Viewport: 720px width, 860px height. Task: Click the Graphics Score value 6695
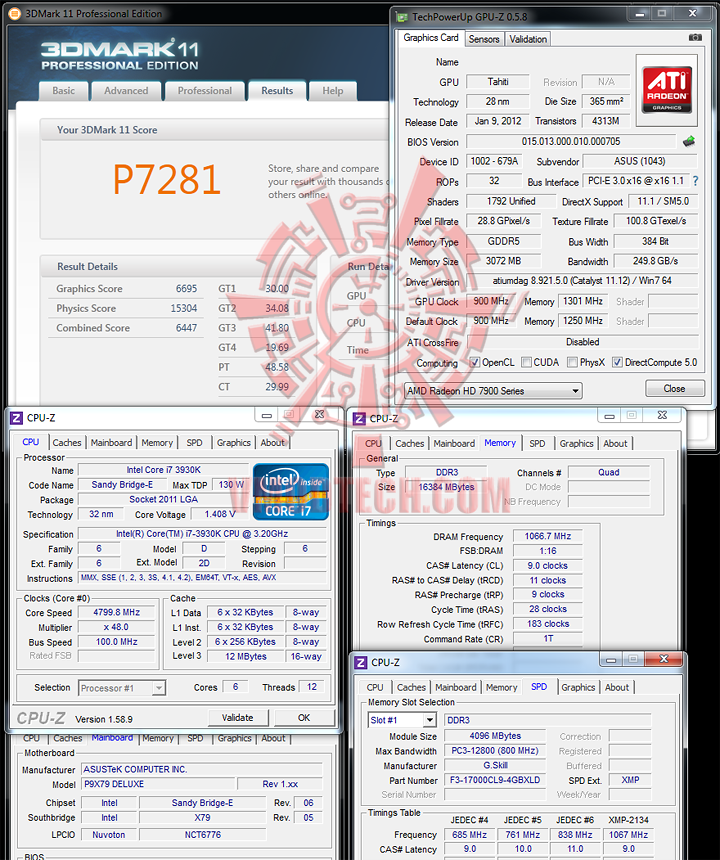(x=186, y=288)
